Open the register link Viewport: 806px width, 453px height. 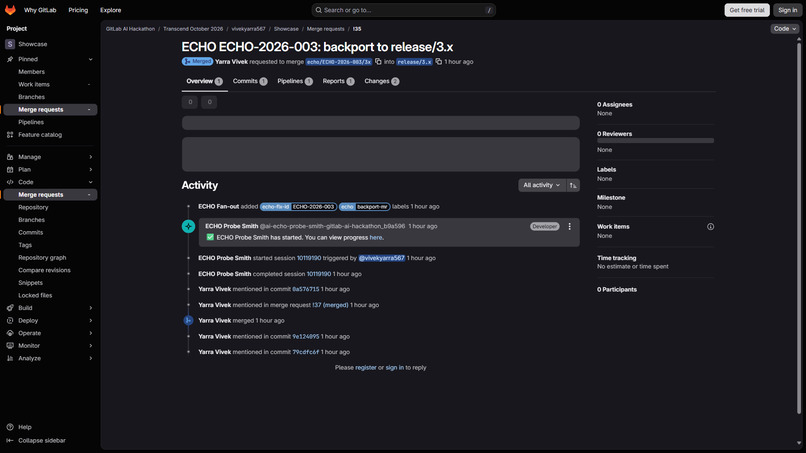[x=365, y=368]
